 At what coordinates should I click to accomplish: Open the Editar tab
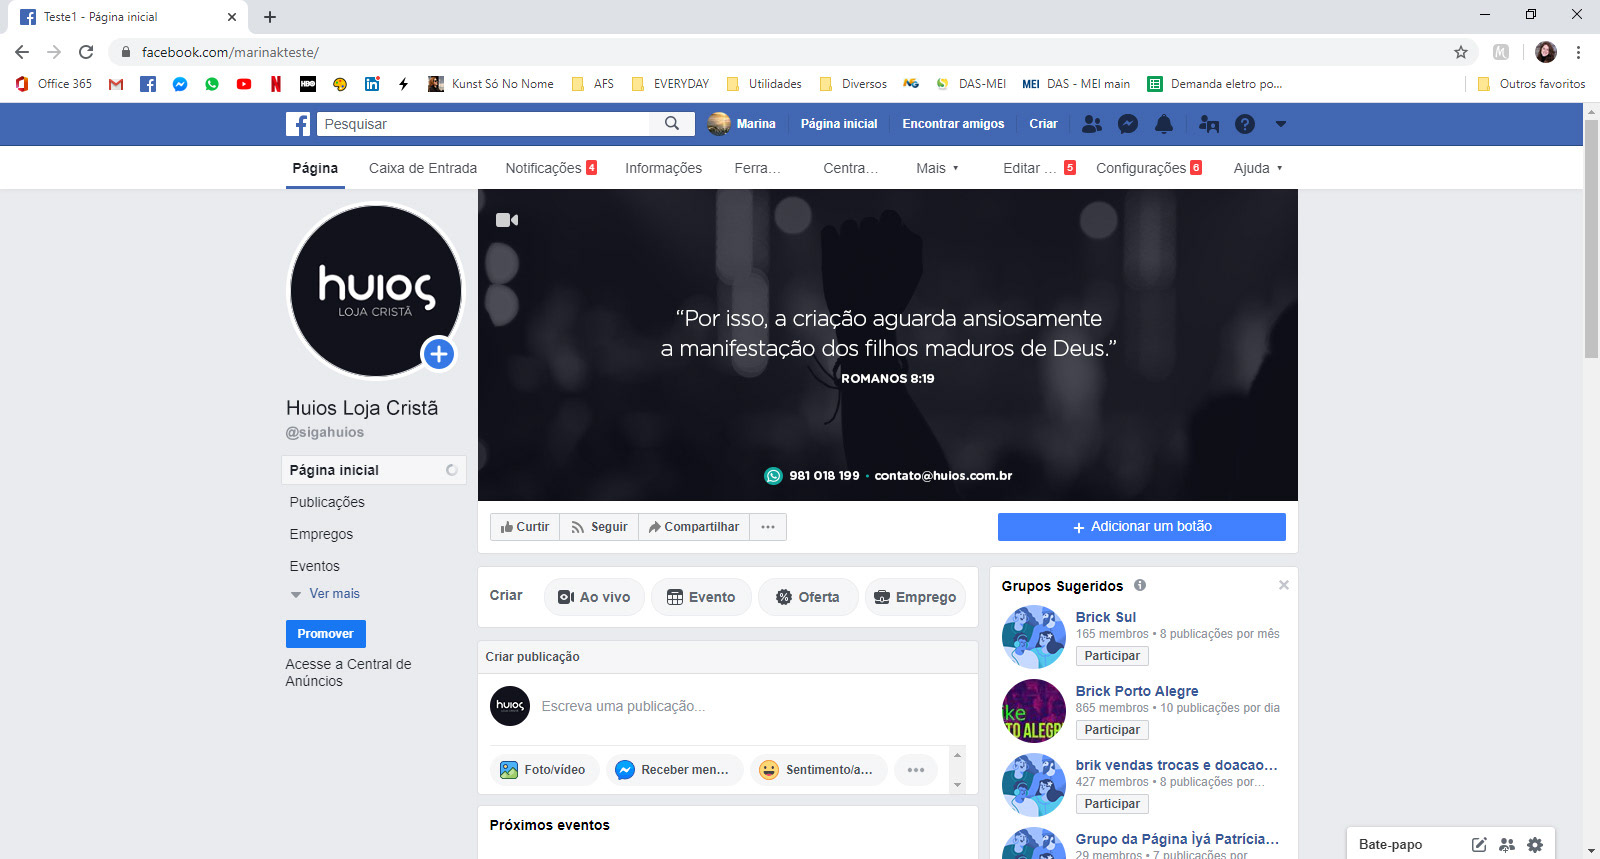(1039, 168)
